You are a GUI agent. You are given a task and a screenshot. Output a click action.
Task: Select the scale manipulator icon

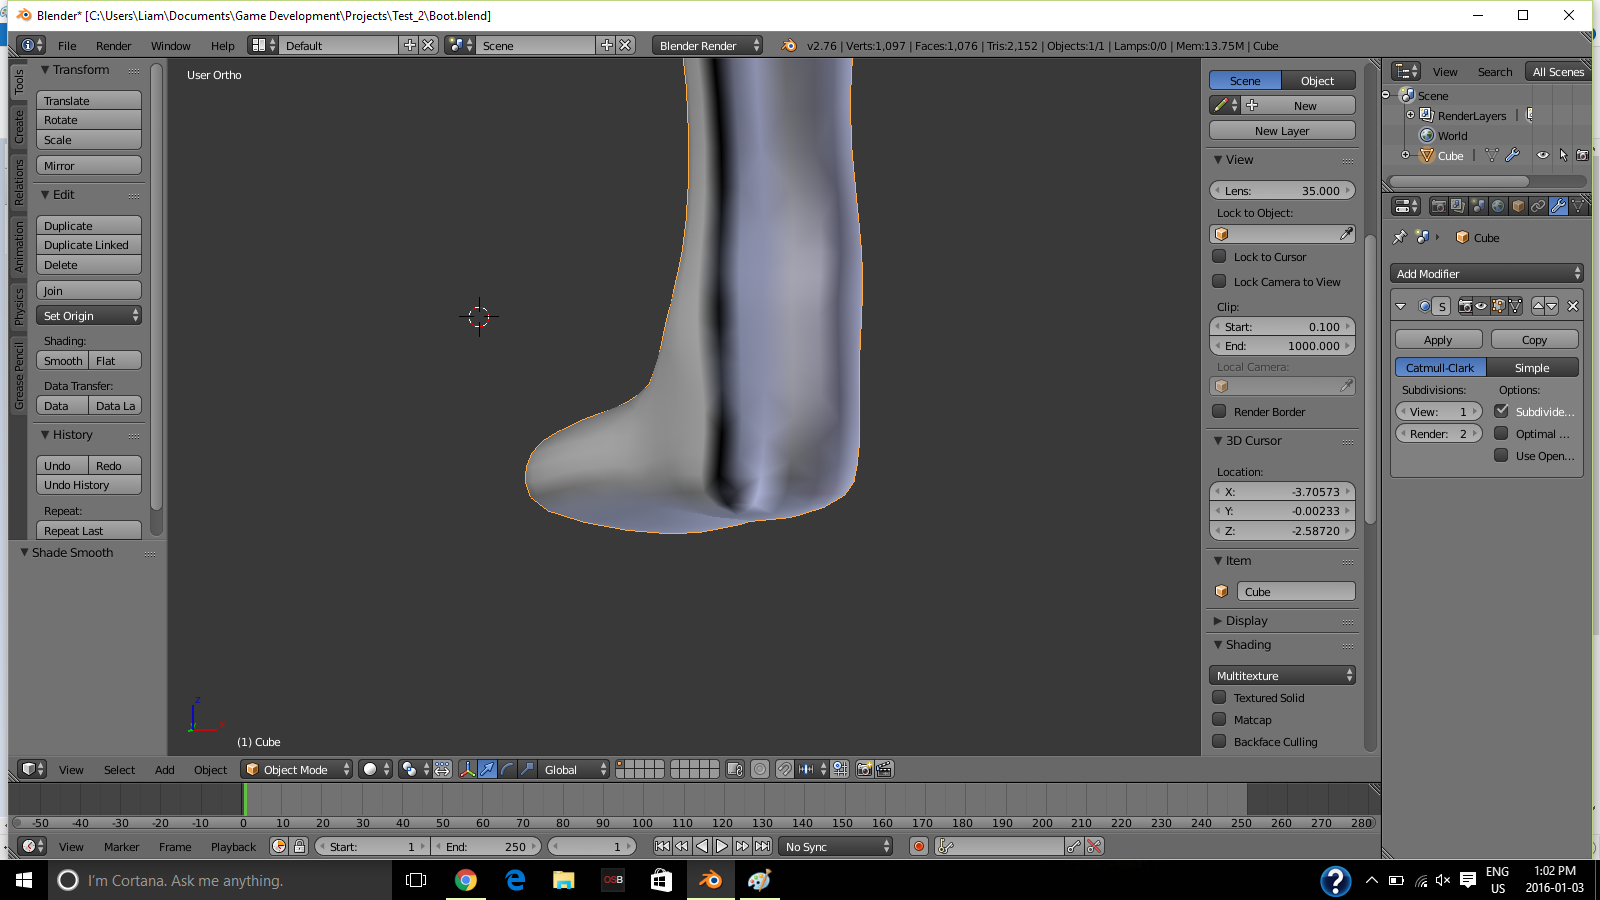(527, 769)
